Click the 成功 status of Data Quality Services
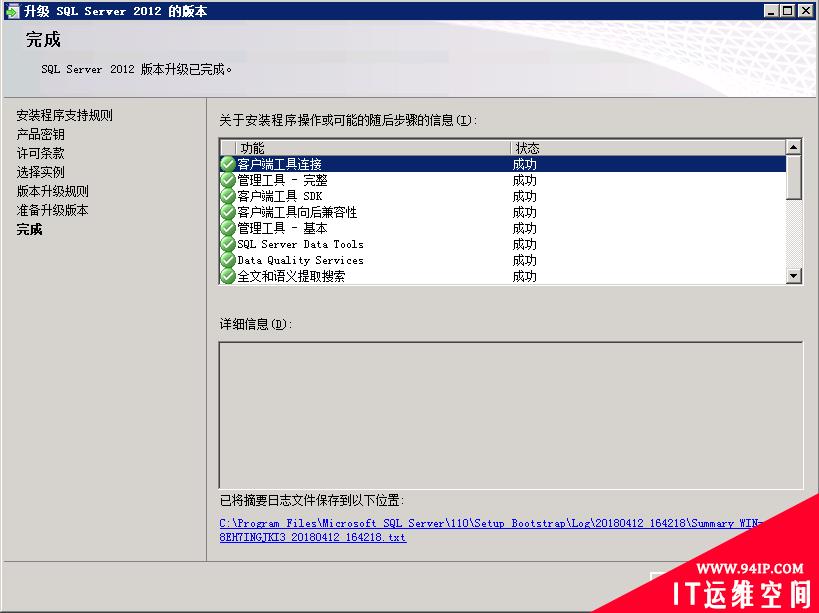 pyautogui.click(x=524, y=260)
